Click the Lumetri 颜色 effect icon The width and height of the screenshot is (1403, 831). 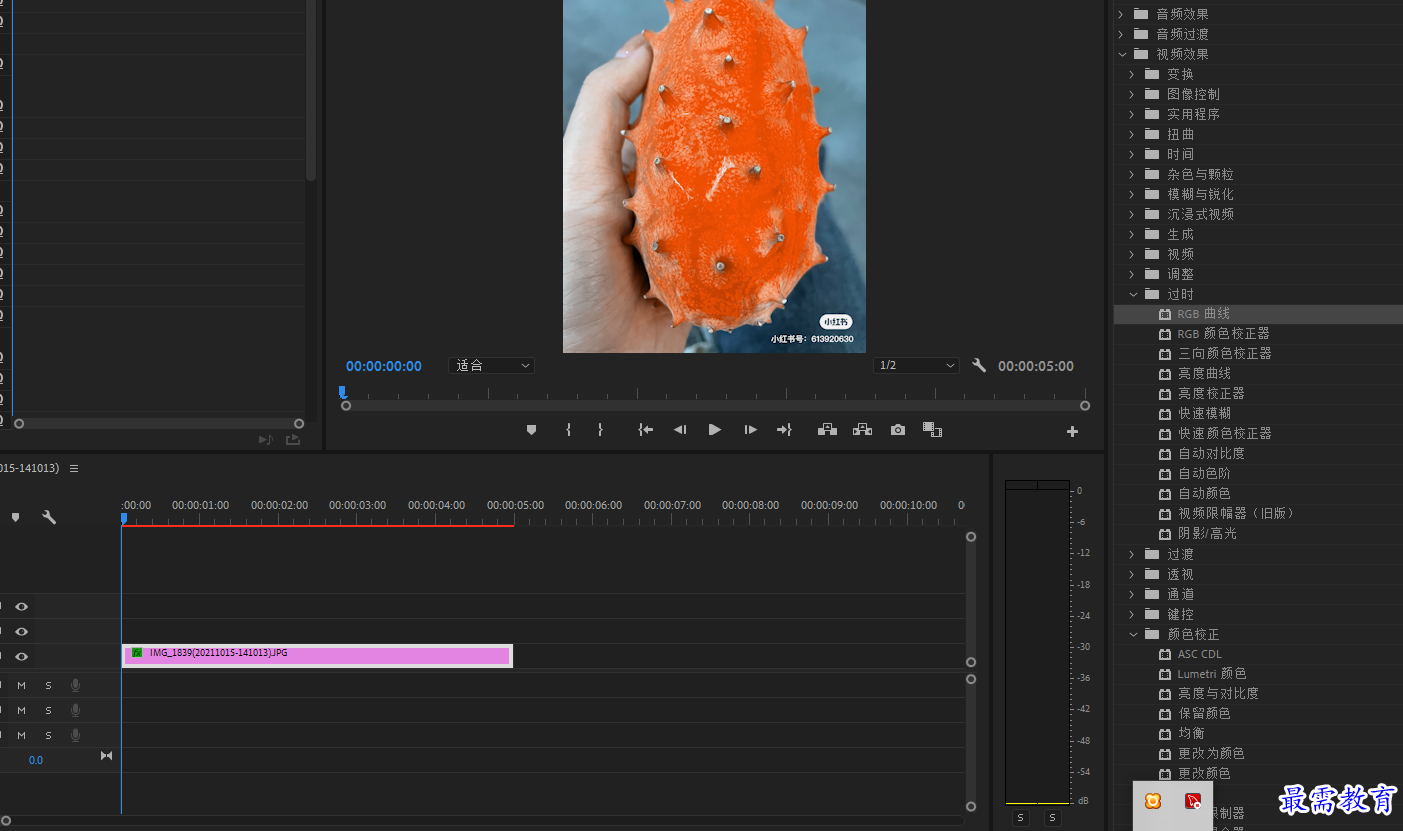pos(1165,674)
